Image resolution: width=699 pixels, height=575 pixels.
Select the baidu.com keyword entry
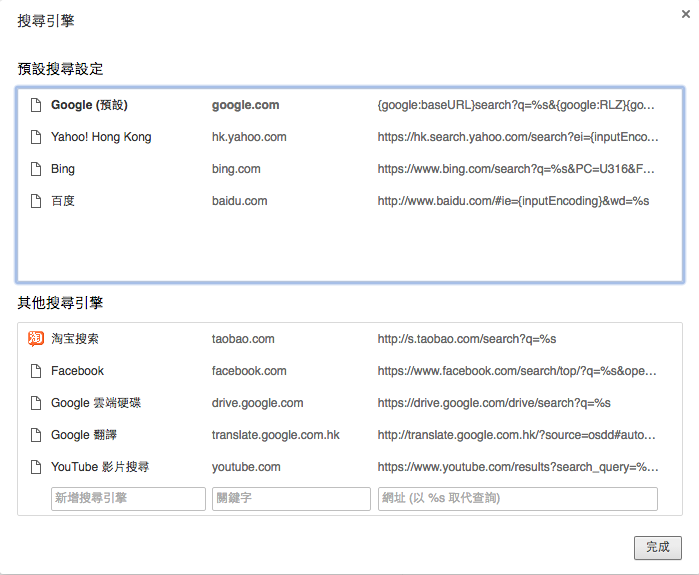point(240,201)
